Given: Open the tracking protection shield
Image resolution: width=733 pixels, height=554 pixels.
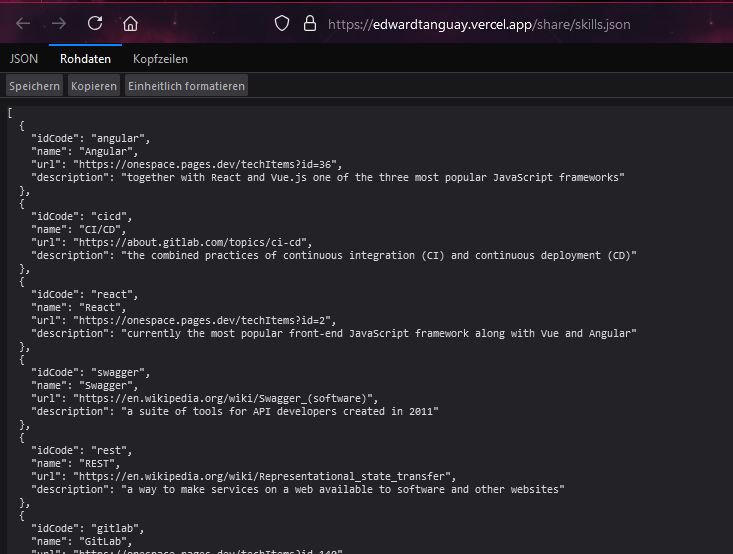Looking at the screenshot, I should pyautogui.click(x=282, y=23).
